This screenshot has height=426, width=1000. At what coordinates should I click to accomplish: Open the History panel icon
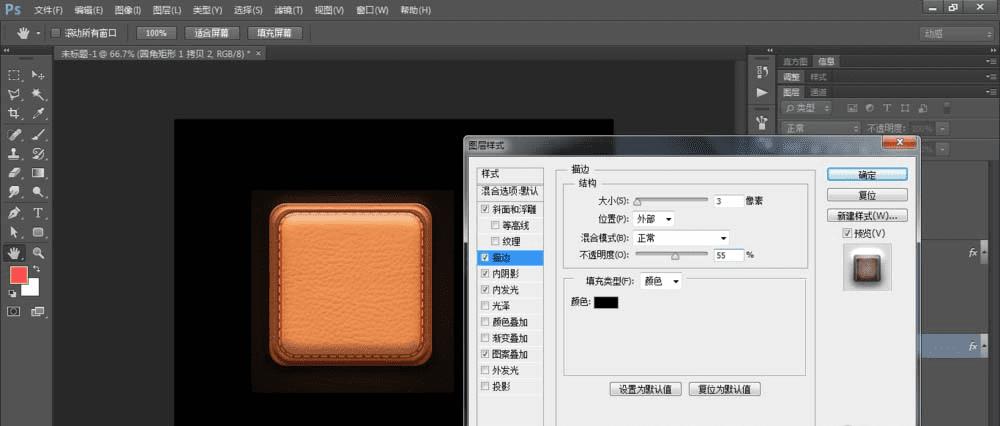[x=762, y=73]
